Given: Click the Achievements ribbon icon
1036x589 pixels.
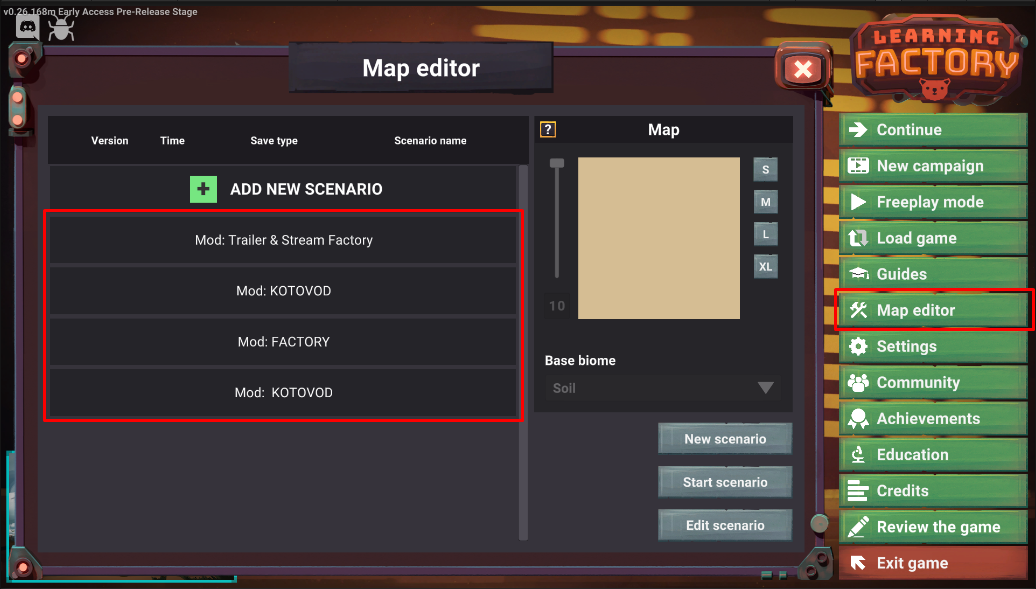Looking at the screenshot, I should (x=858, y=418).
